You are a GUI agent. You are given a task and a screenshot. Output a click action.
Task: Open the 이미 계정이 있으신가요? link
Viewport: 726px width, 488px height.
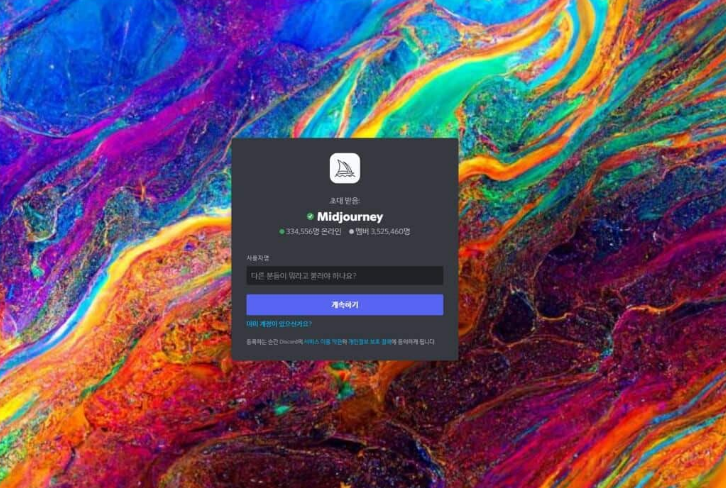point(279,324)
